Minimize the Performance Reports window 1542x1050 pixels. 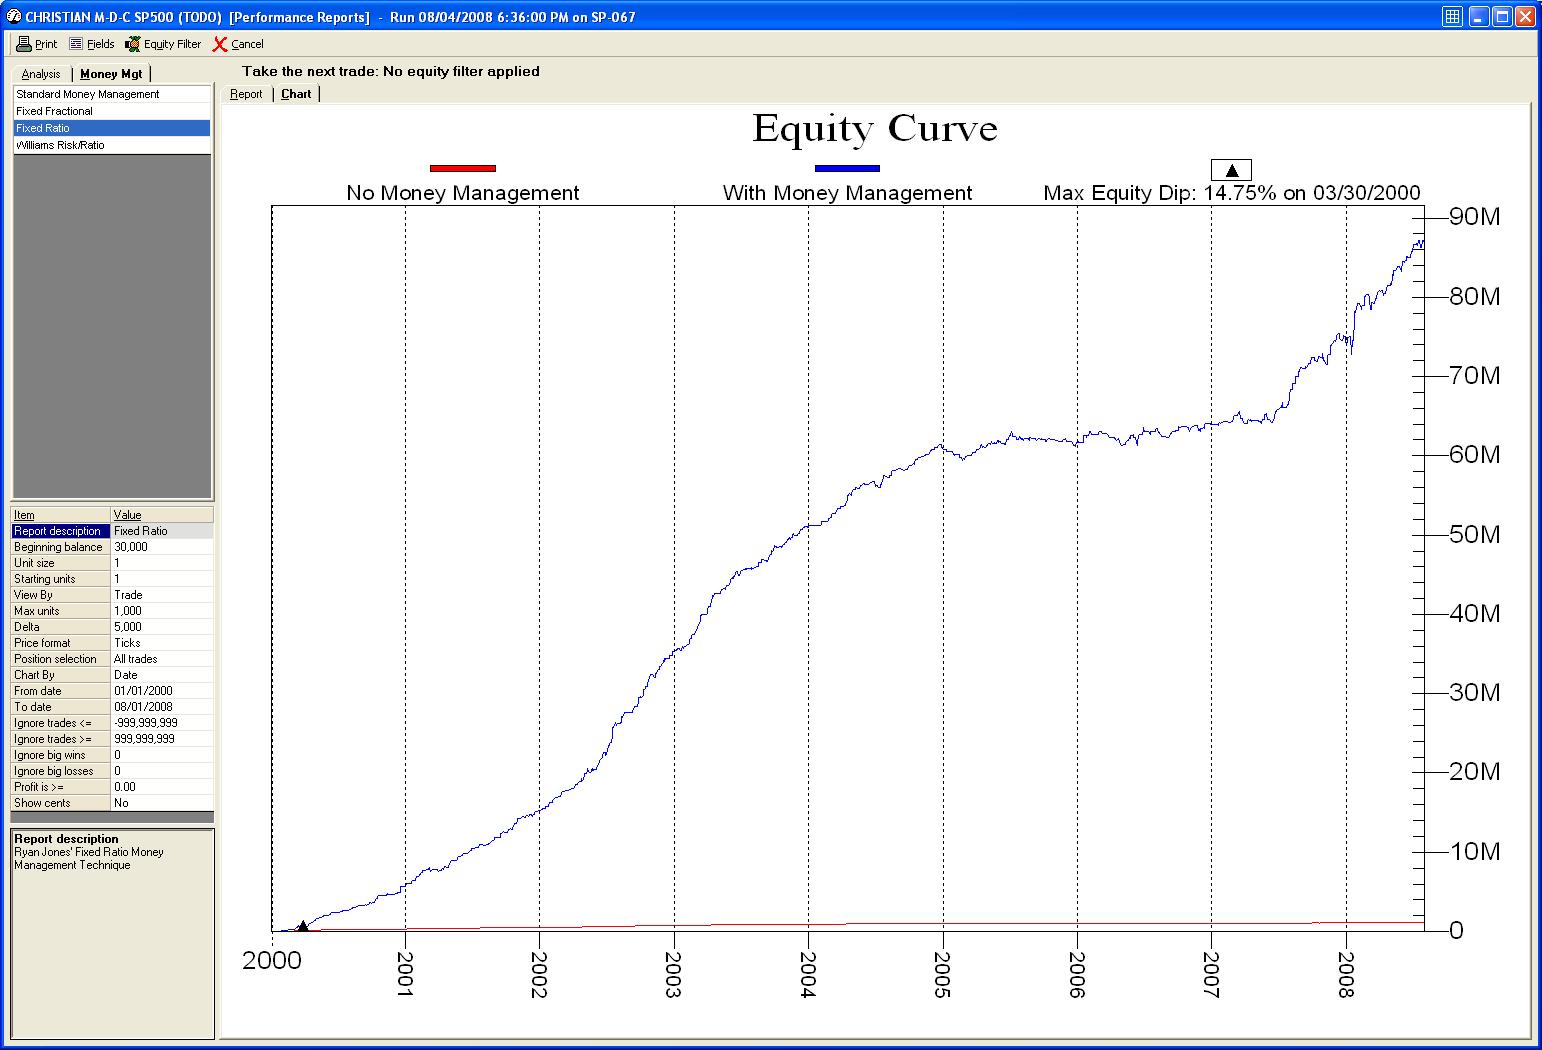(1479, 16)
